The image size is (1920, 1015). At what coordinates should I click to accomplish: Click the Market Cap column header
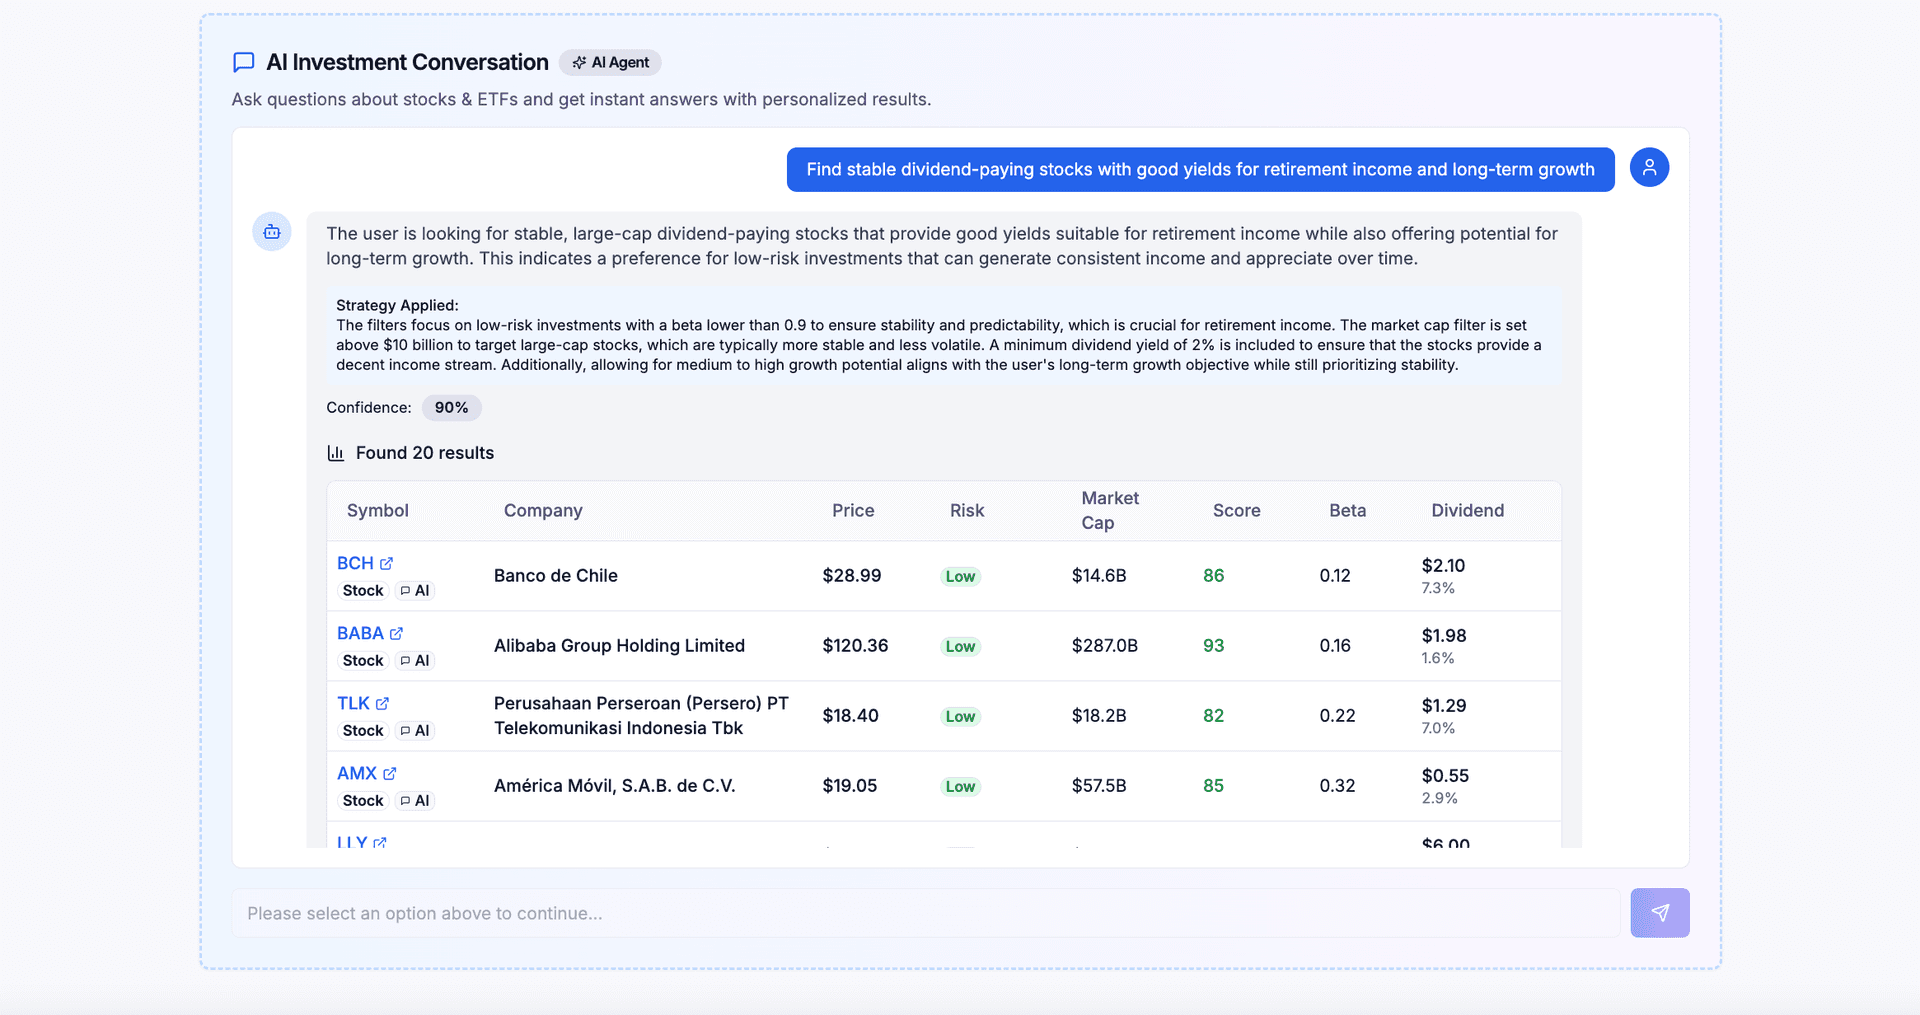point(1109,510)
